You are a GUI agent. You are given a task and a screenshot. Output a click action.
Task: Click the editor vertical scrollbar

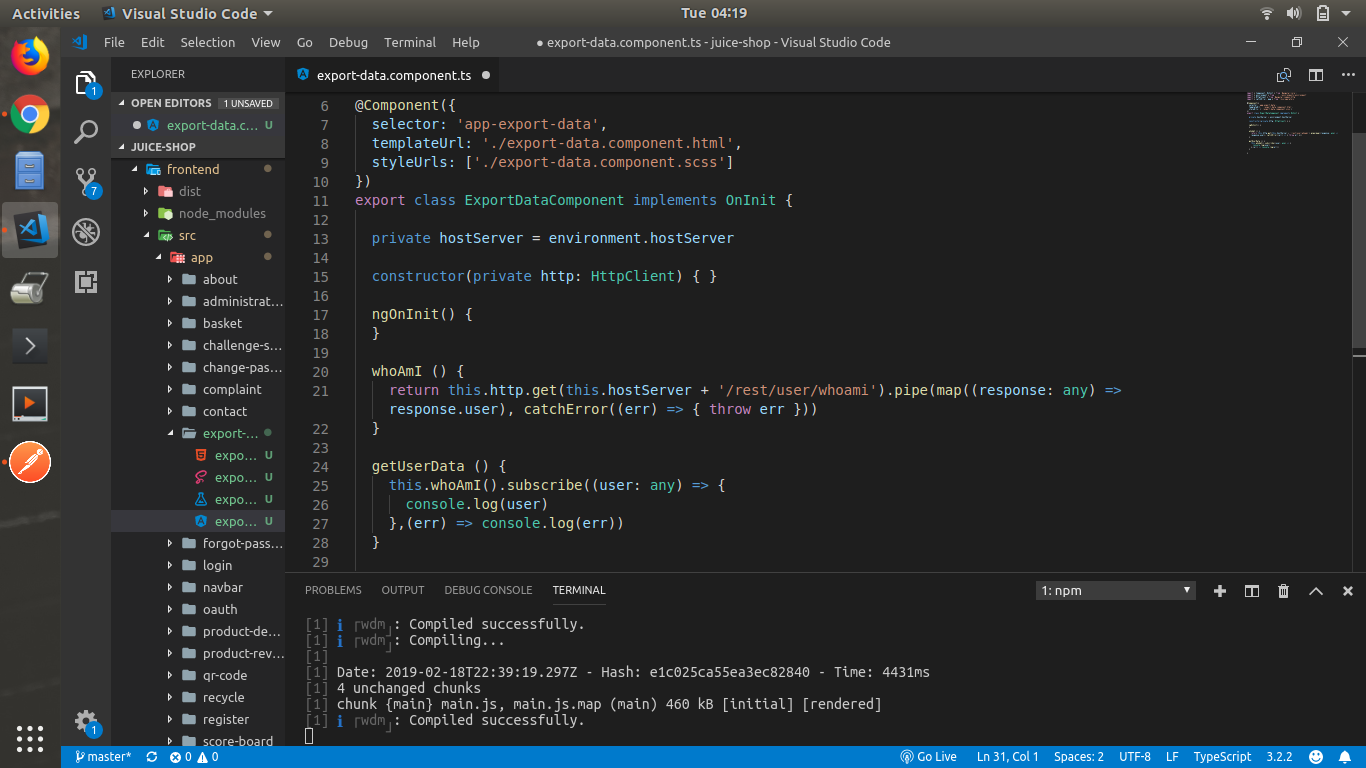[1359, 240]
